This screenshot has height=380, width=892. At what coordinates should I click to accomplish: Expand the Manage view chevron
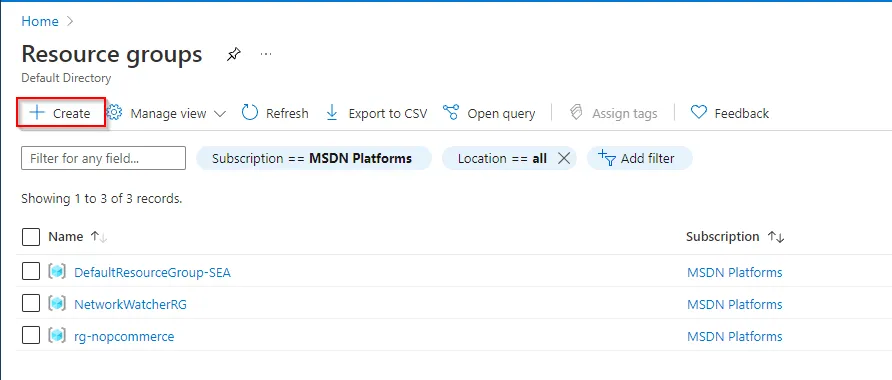click(220, 113)
